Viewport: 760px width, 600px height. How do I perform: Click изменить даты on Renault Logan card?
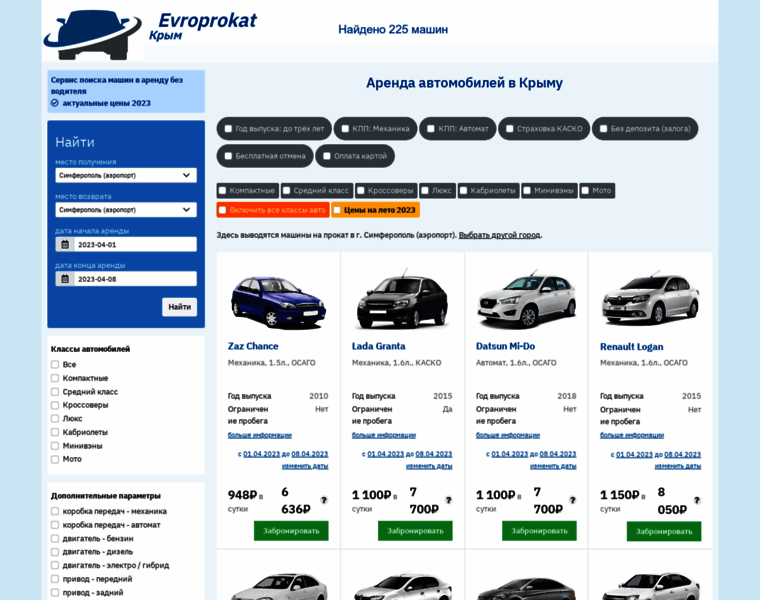point(678,466)
